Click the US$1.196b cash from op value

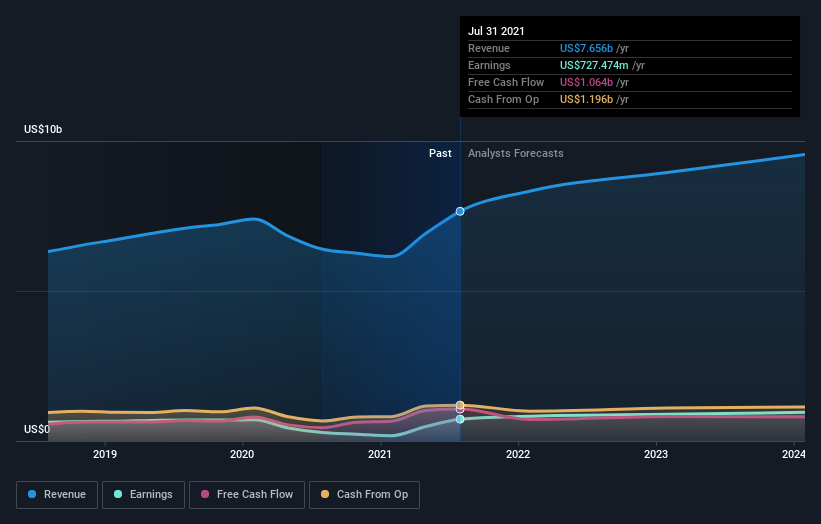click(586, 99)
